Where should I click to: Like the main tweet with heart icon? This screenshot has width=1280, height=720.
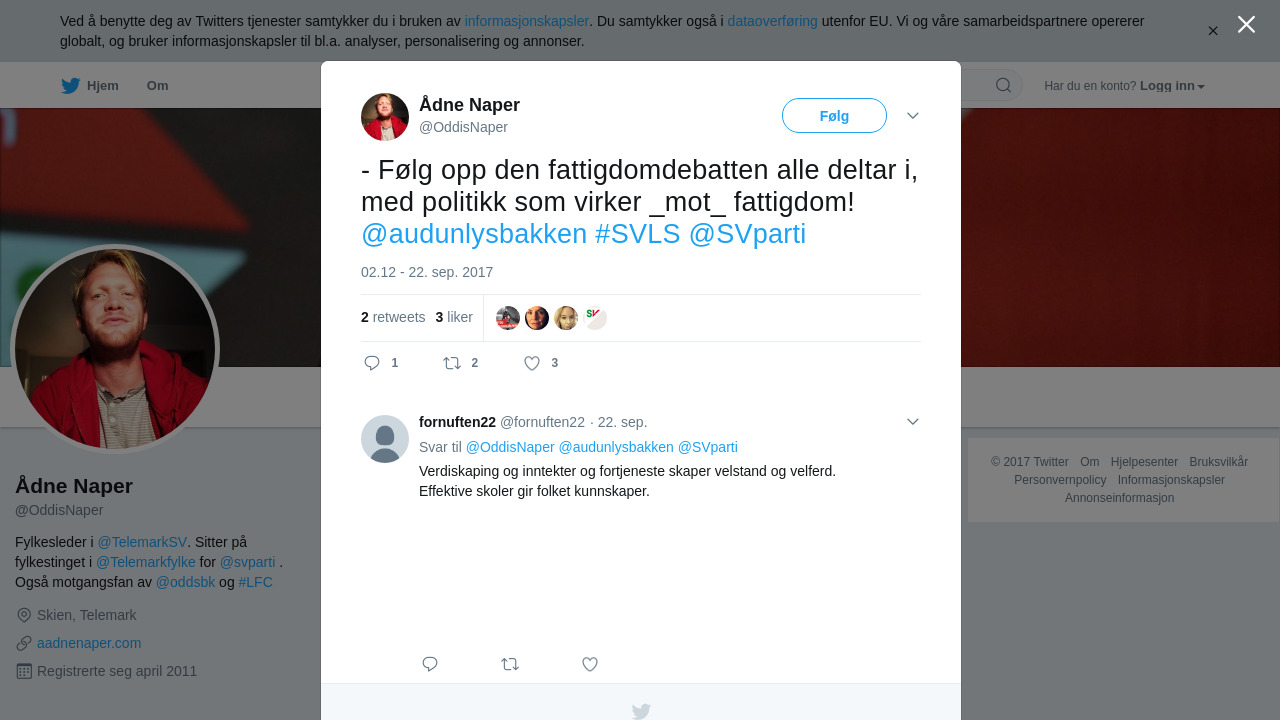click(x=532, y=363)
